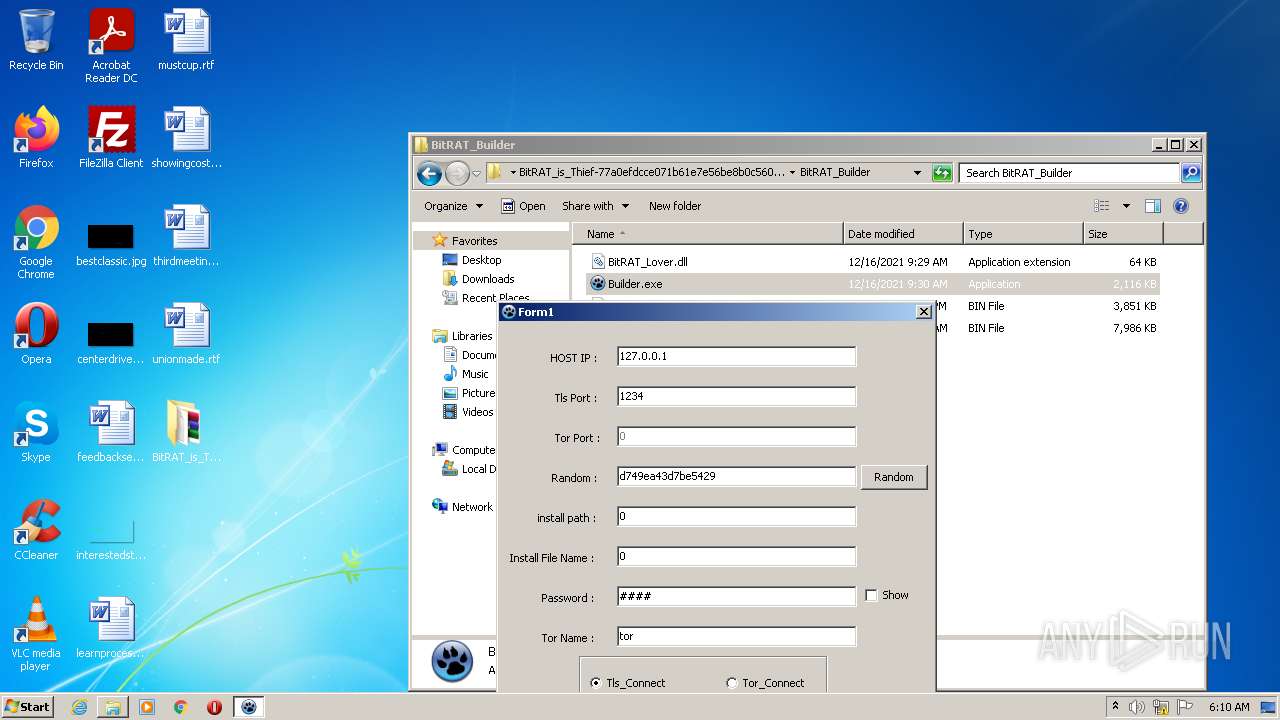The image size is (1280, 720).
Task: Click Password input field
Action: pyautogui.click(x=736, y=596)
